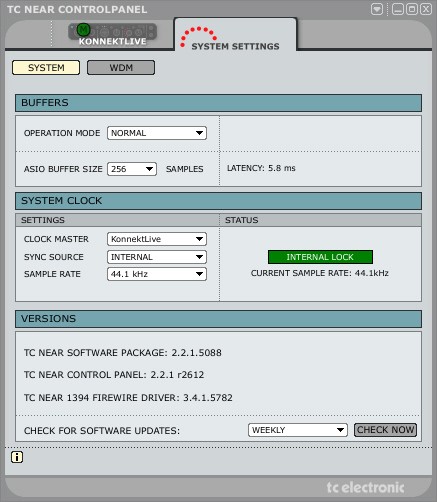This screenshot has height=502, width=437.
Task: Click the LATENCY: 5.8 ms text
Action: pos(261,168)
